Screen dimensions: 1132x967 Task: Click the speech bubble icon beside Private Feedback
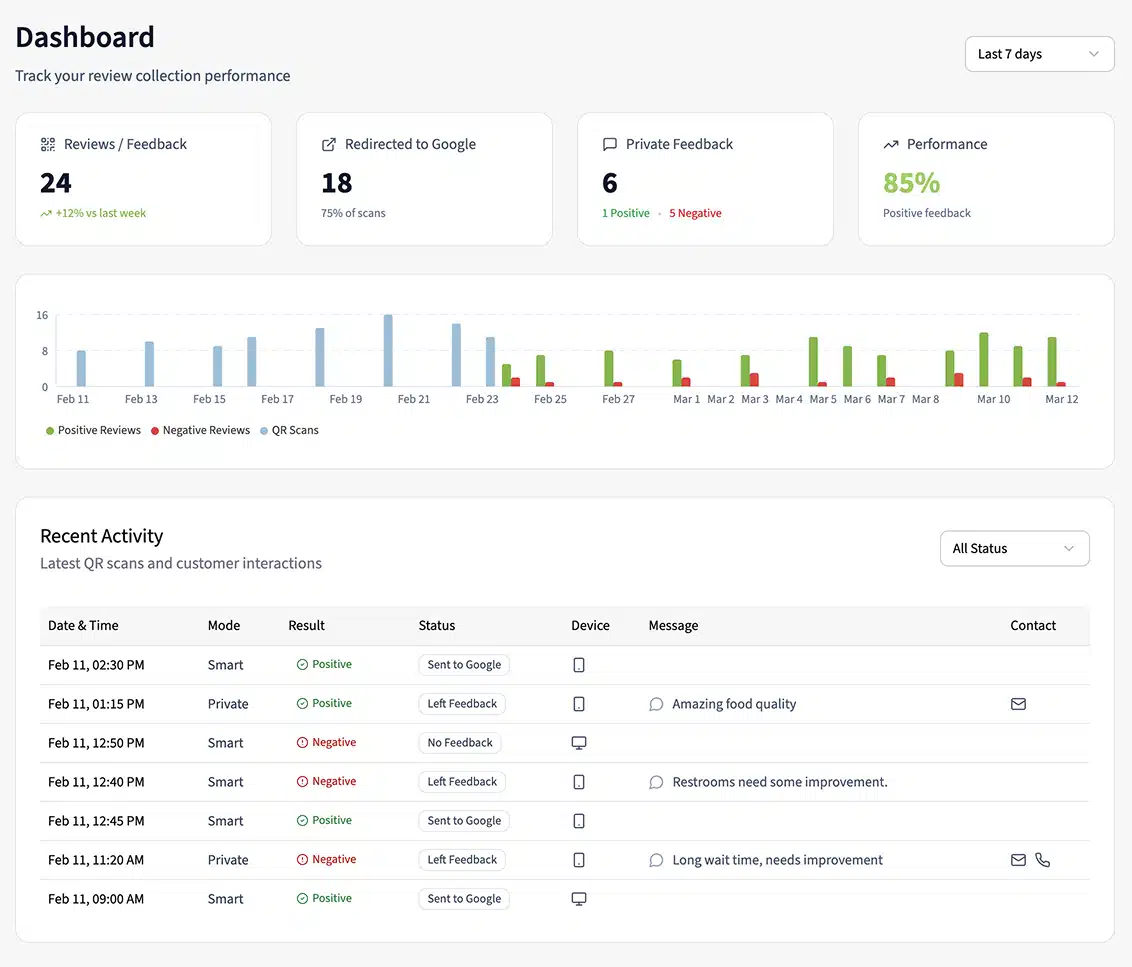609,144
